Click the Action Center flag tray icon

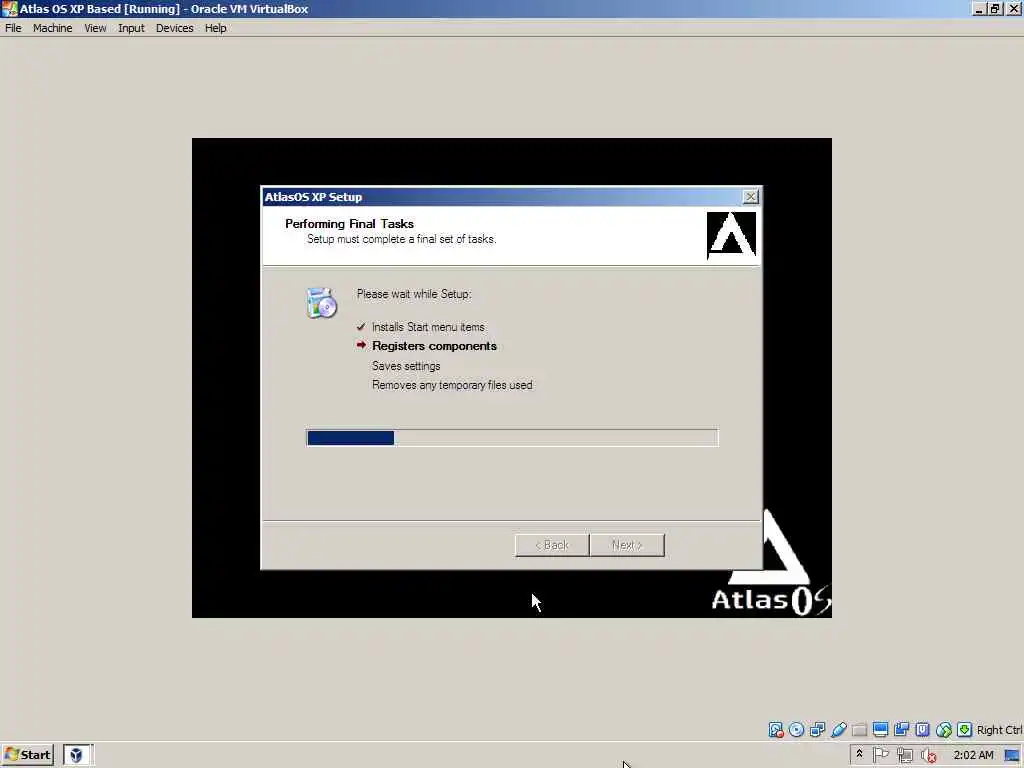coord(880,755)
